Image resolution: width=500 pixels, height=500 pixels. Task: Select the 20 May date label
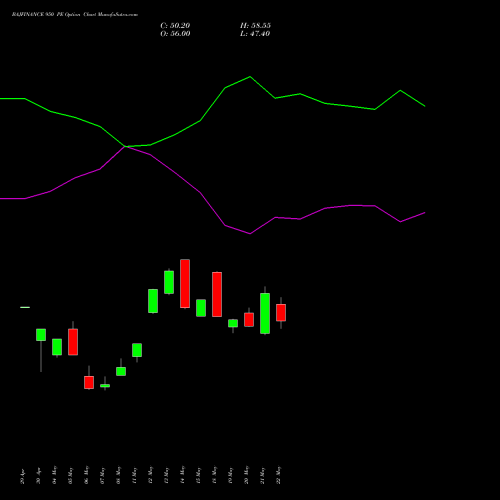tap(246, 475)
